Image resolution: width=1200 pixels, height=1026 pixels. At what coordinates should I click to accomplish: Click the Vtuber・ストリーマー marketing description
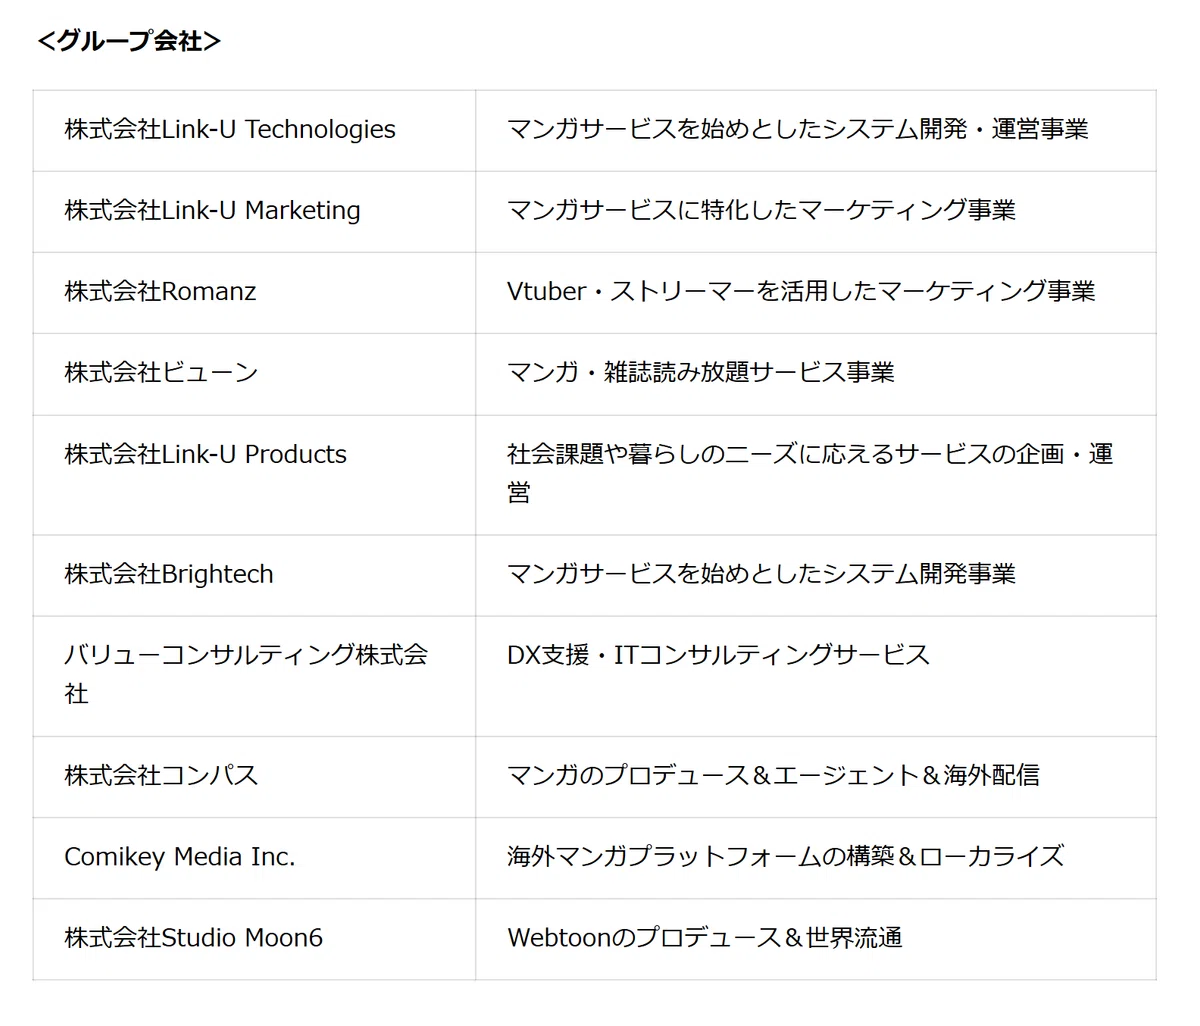(x=801, y=291)
